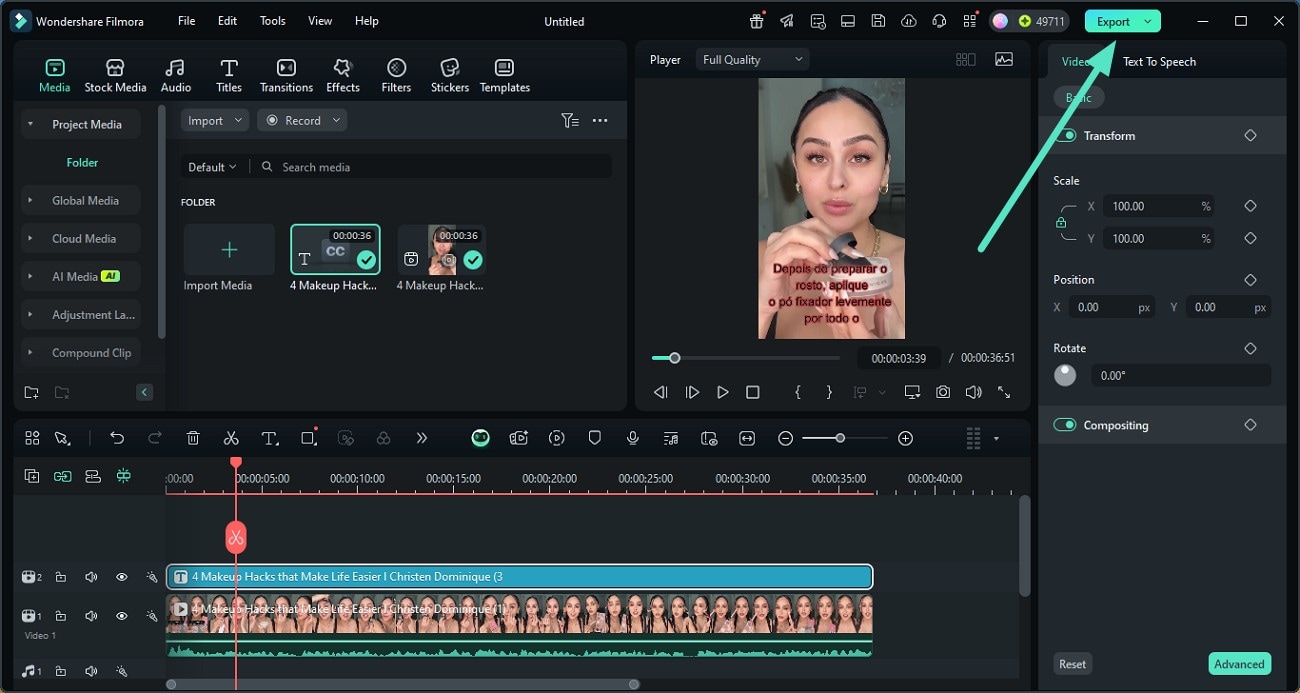The width and height of the screenshot is (1300, 693).
Task: Open the user account avatar
Action: point(999,21)
